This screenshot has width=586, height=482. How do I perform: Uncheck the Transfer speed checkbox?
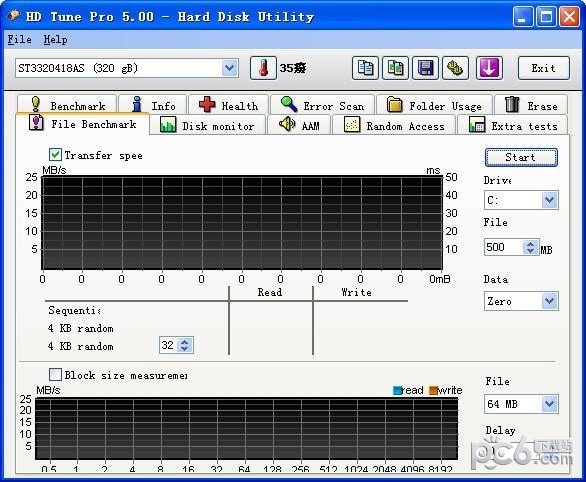(x=56, y=154)
